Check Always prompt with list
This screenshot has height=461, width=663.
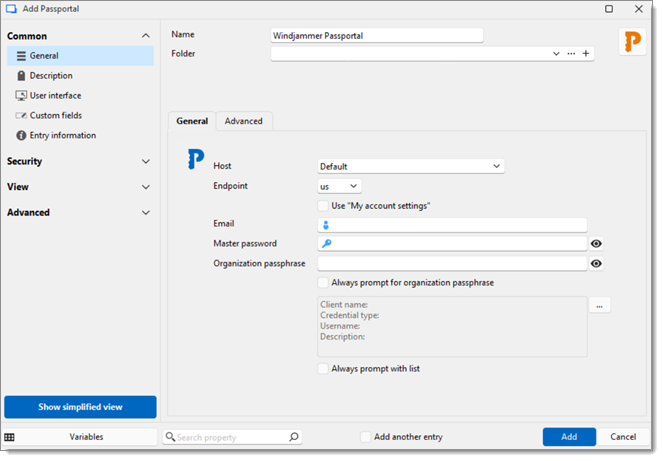323,369
